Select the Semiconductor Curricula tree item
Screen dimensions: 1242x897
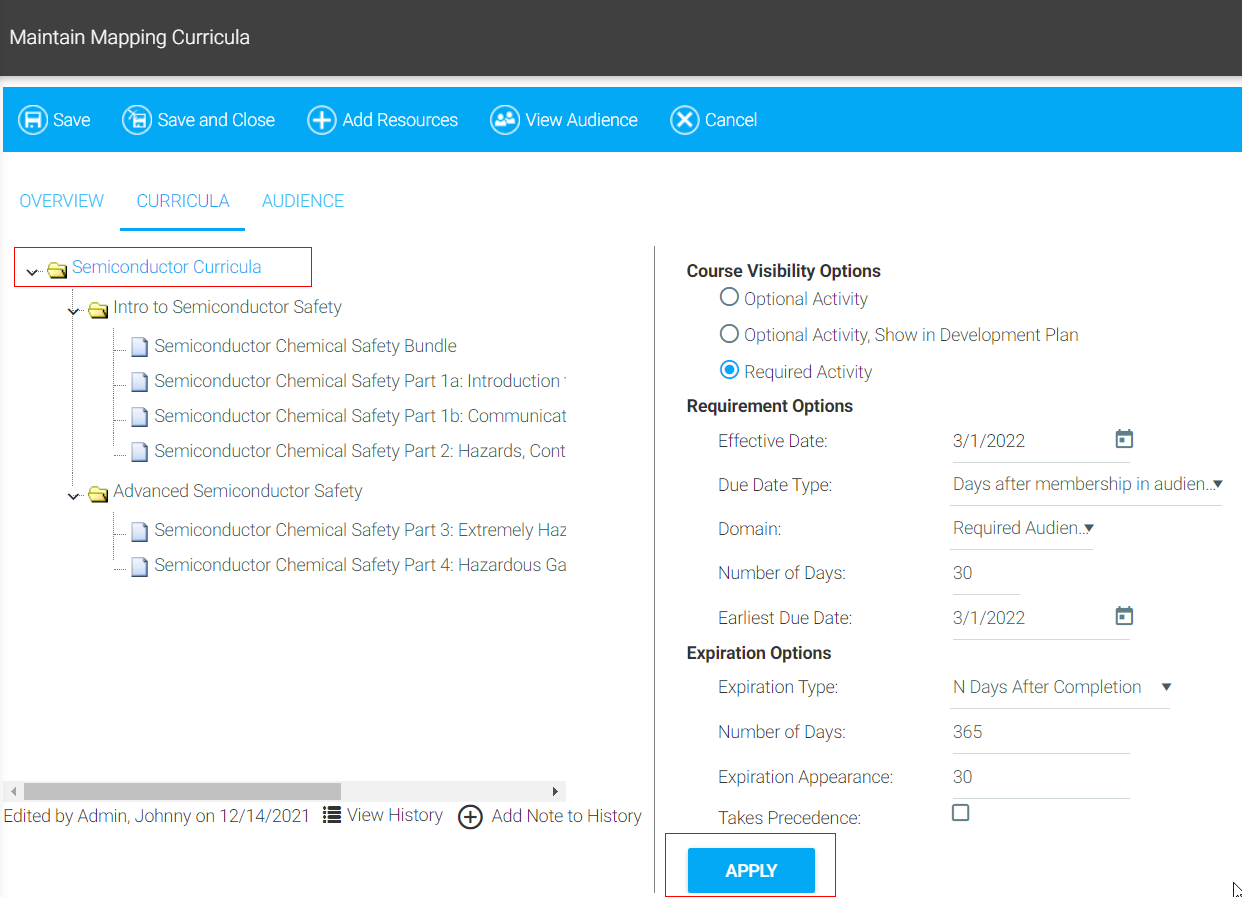point(167,267)
